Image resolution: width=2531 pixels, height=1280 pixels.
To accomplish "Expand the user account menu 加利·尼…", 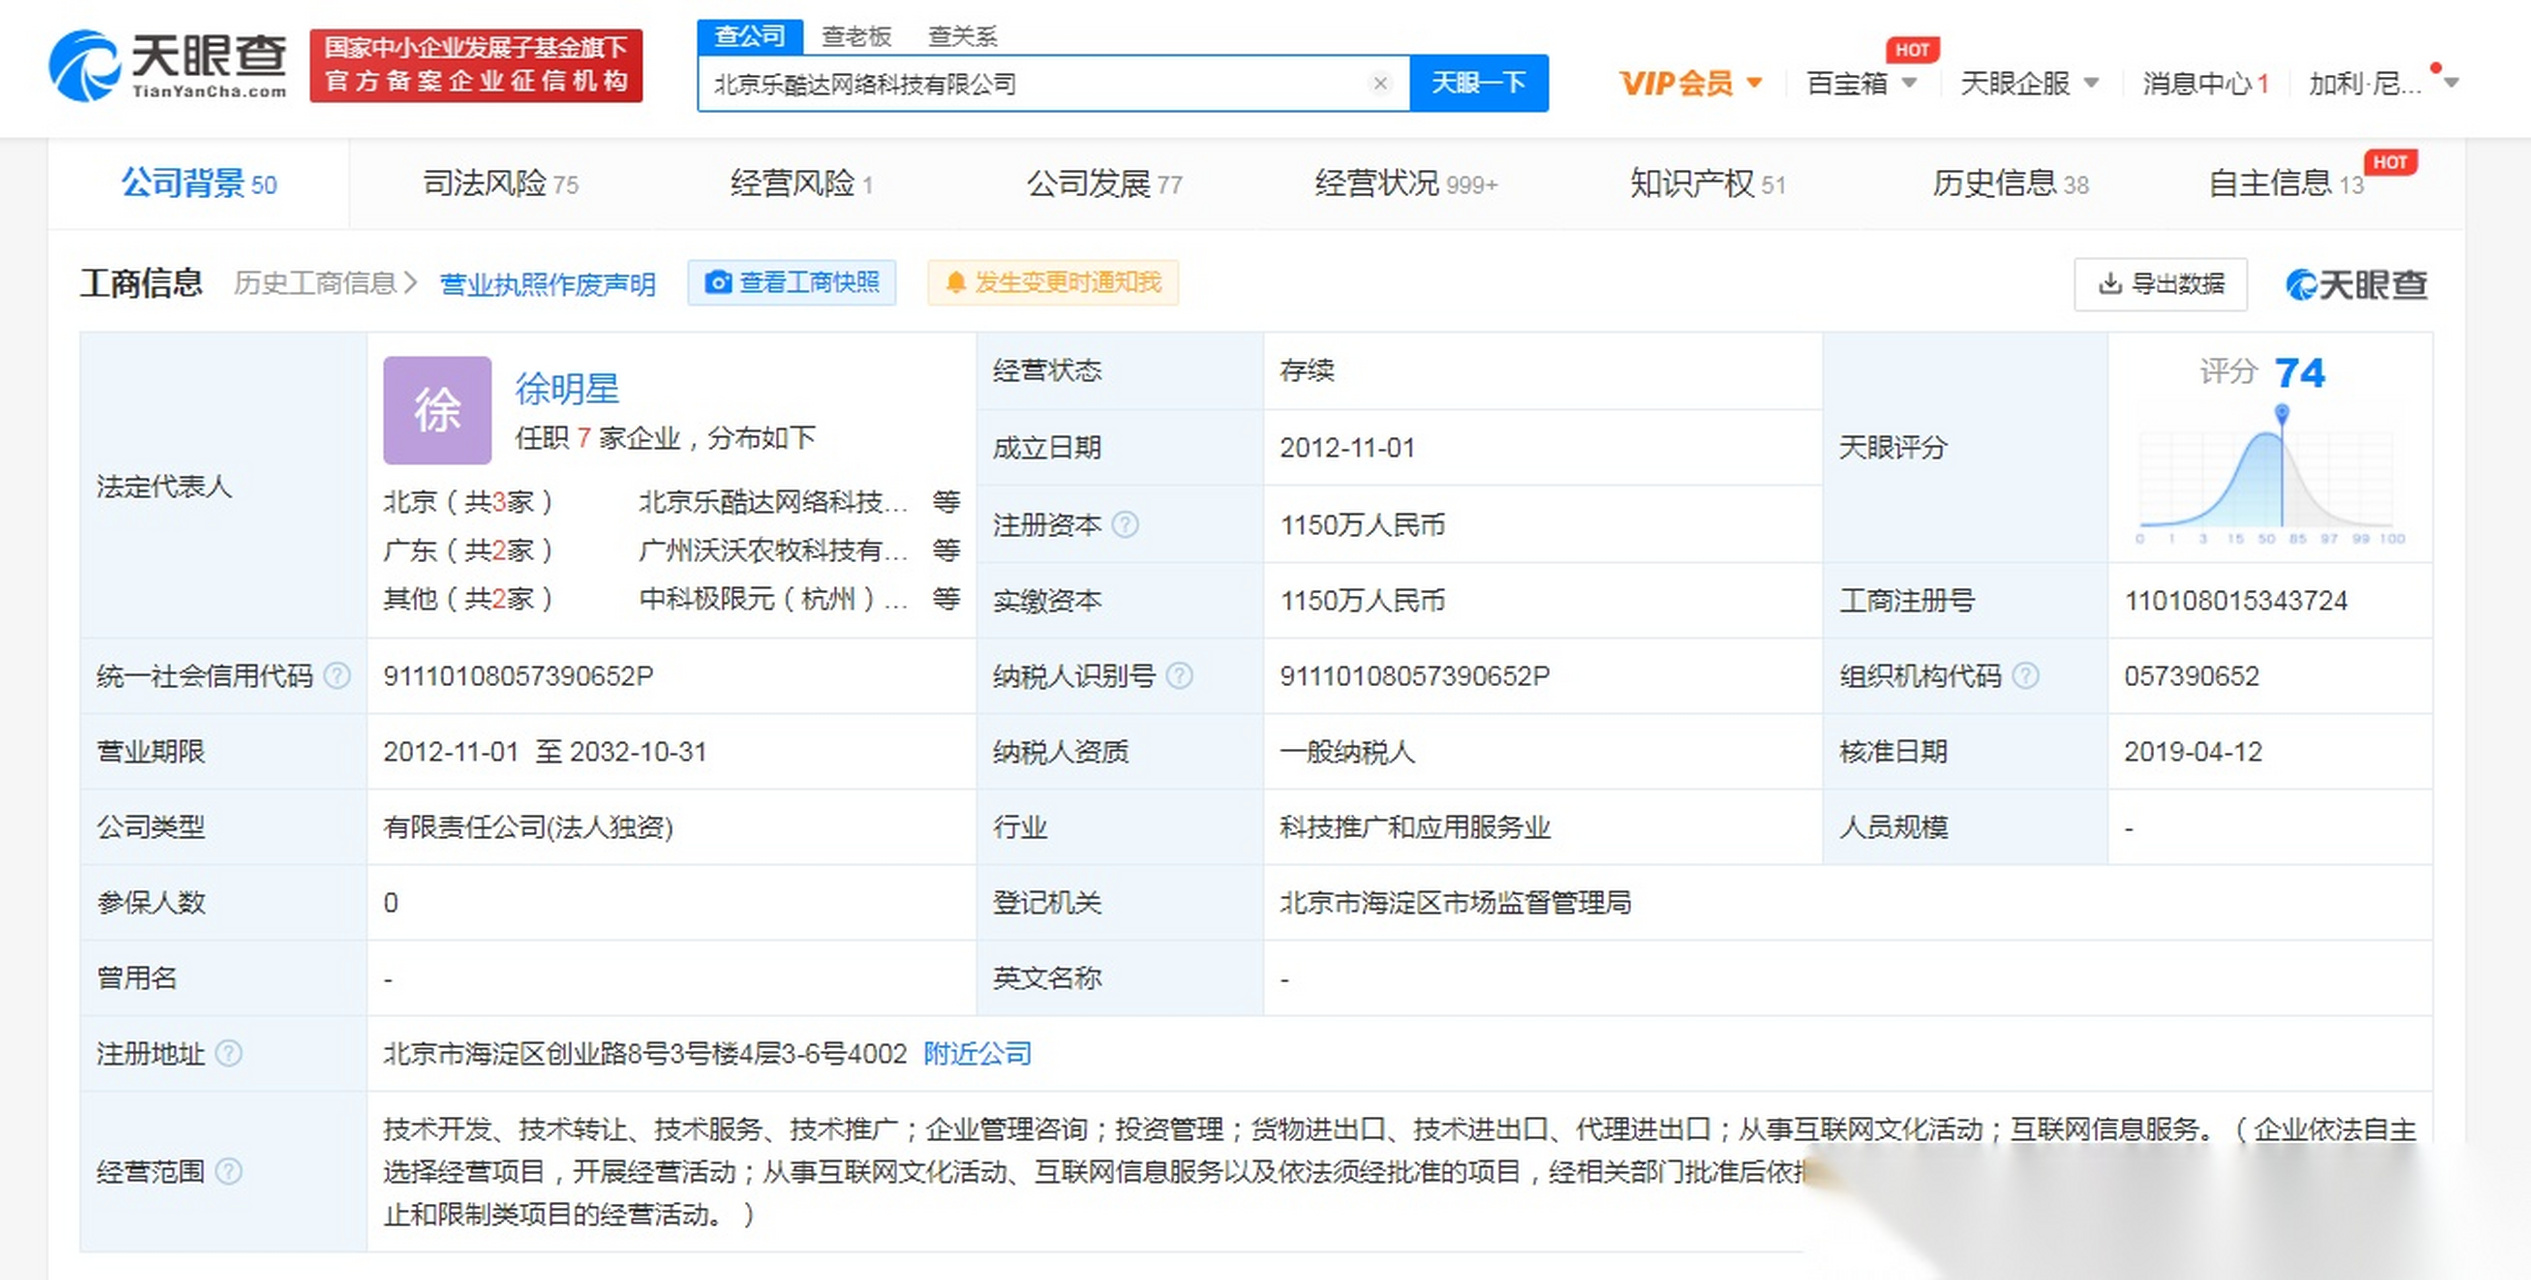I will (x=2382, y=83).
